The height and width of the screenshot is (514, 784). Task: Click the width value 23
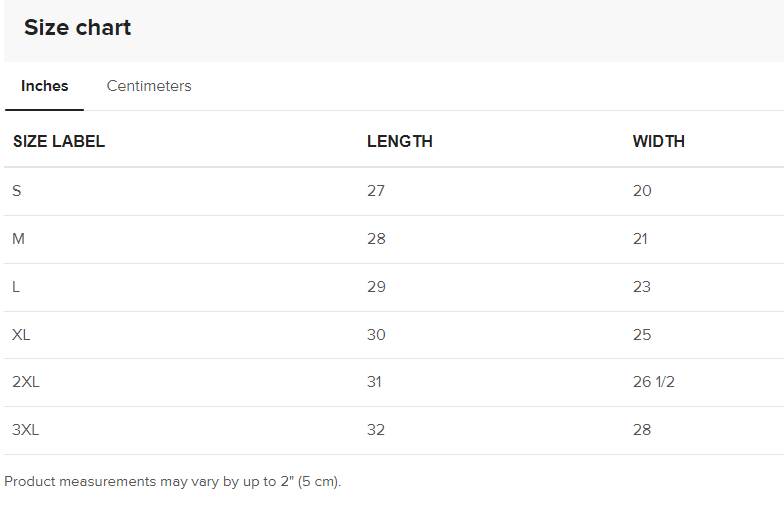click(x=642, y=286)
